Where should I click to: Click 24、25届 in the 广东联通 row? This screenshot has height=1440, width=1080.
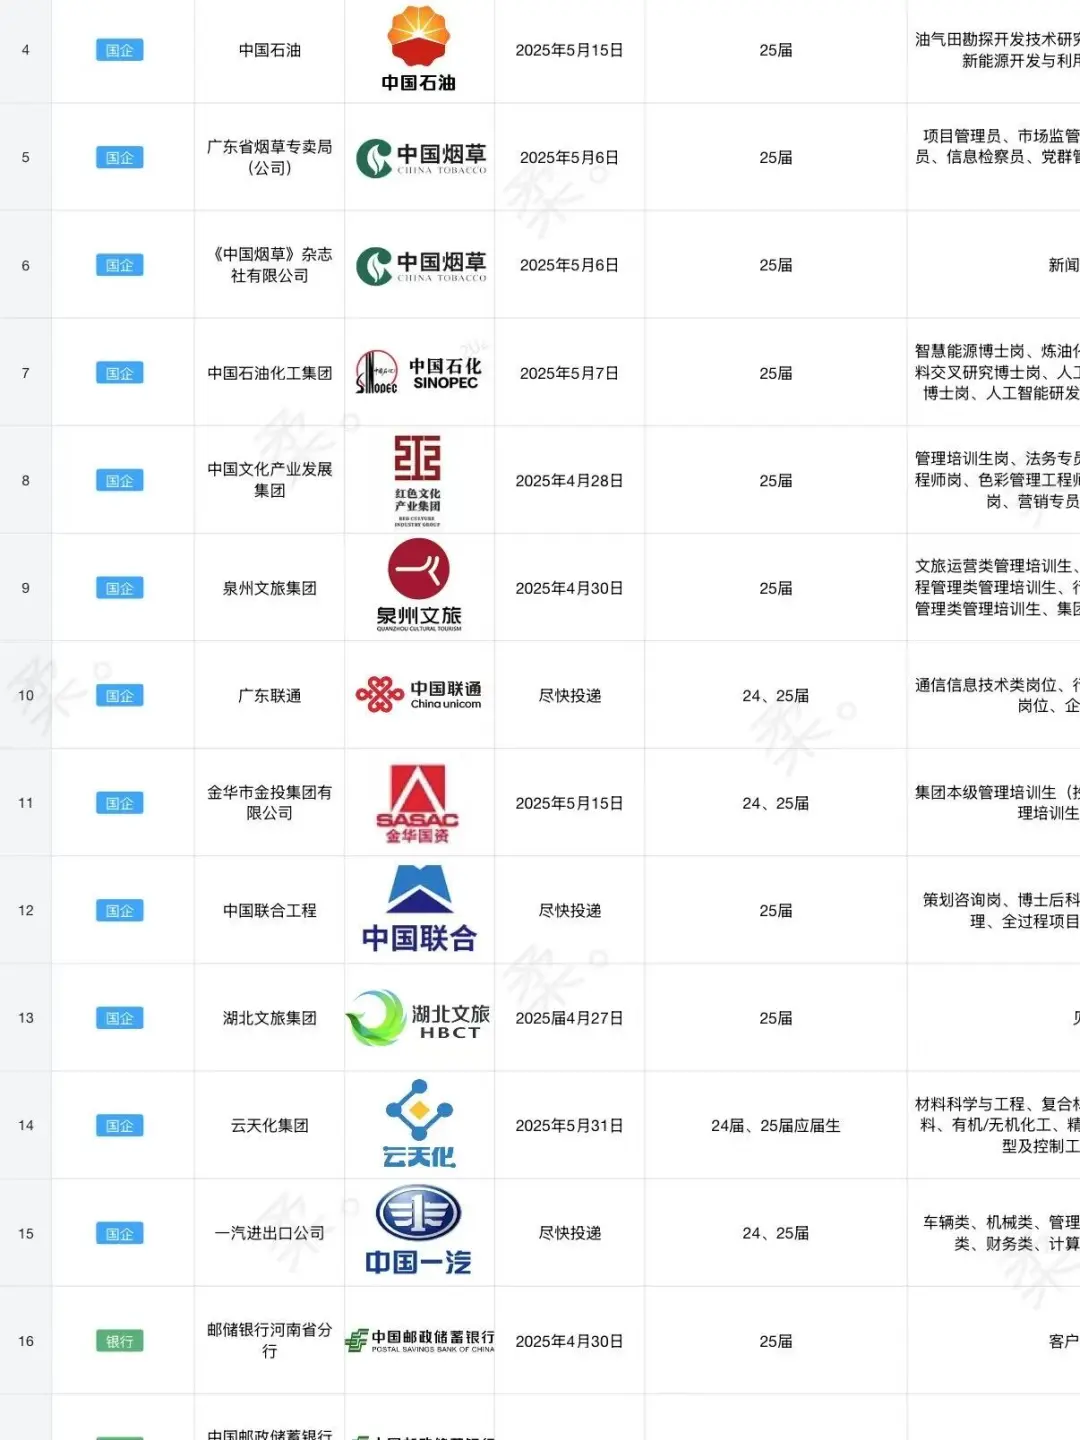[776, 695]
